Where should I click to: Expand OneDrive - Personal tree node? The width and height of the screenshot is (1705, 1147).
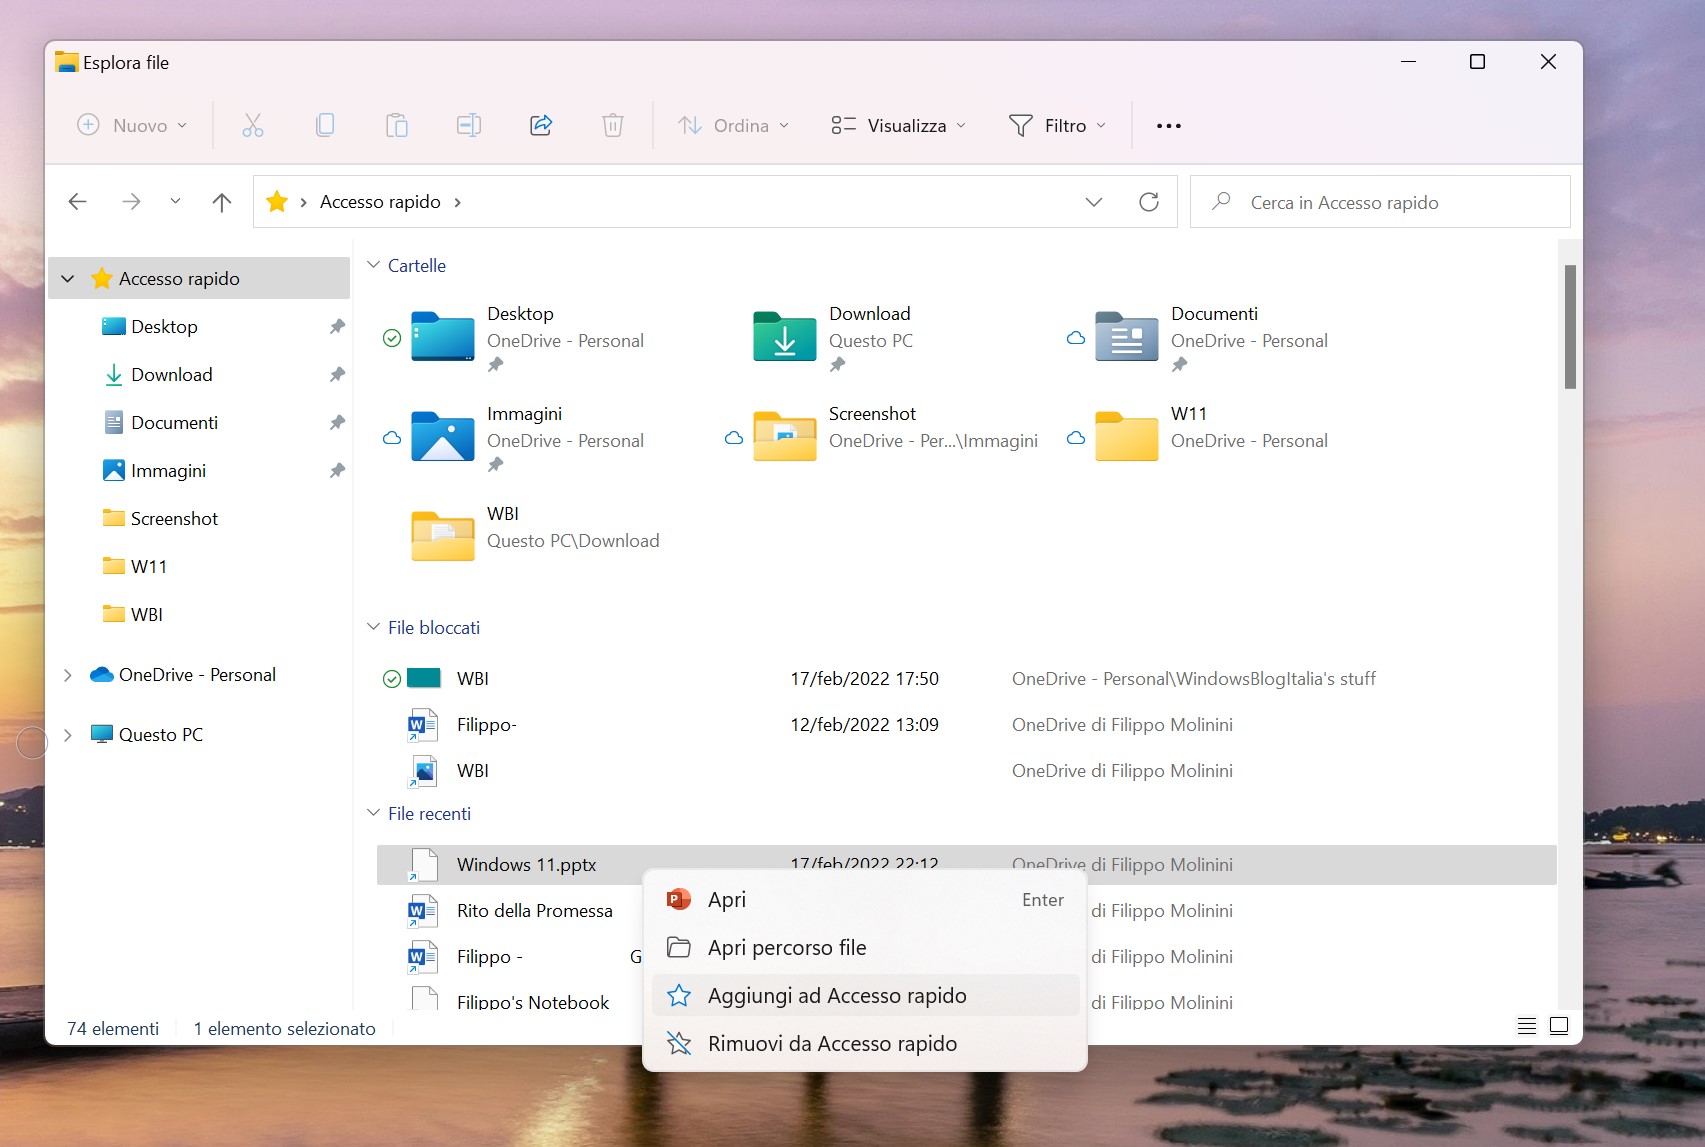pyautogui.click(x=67, y=675)
